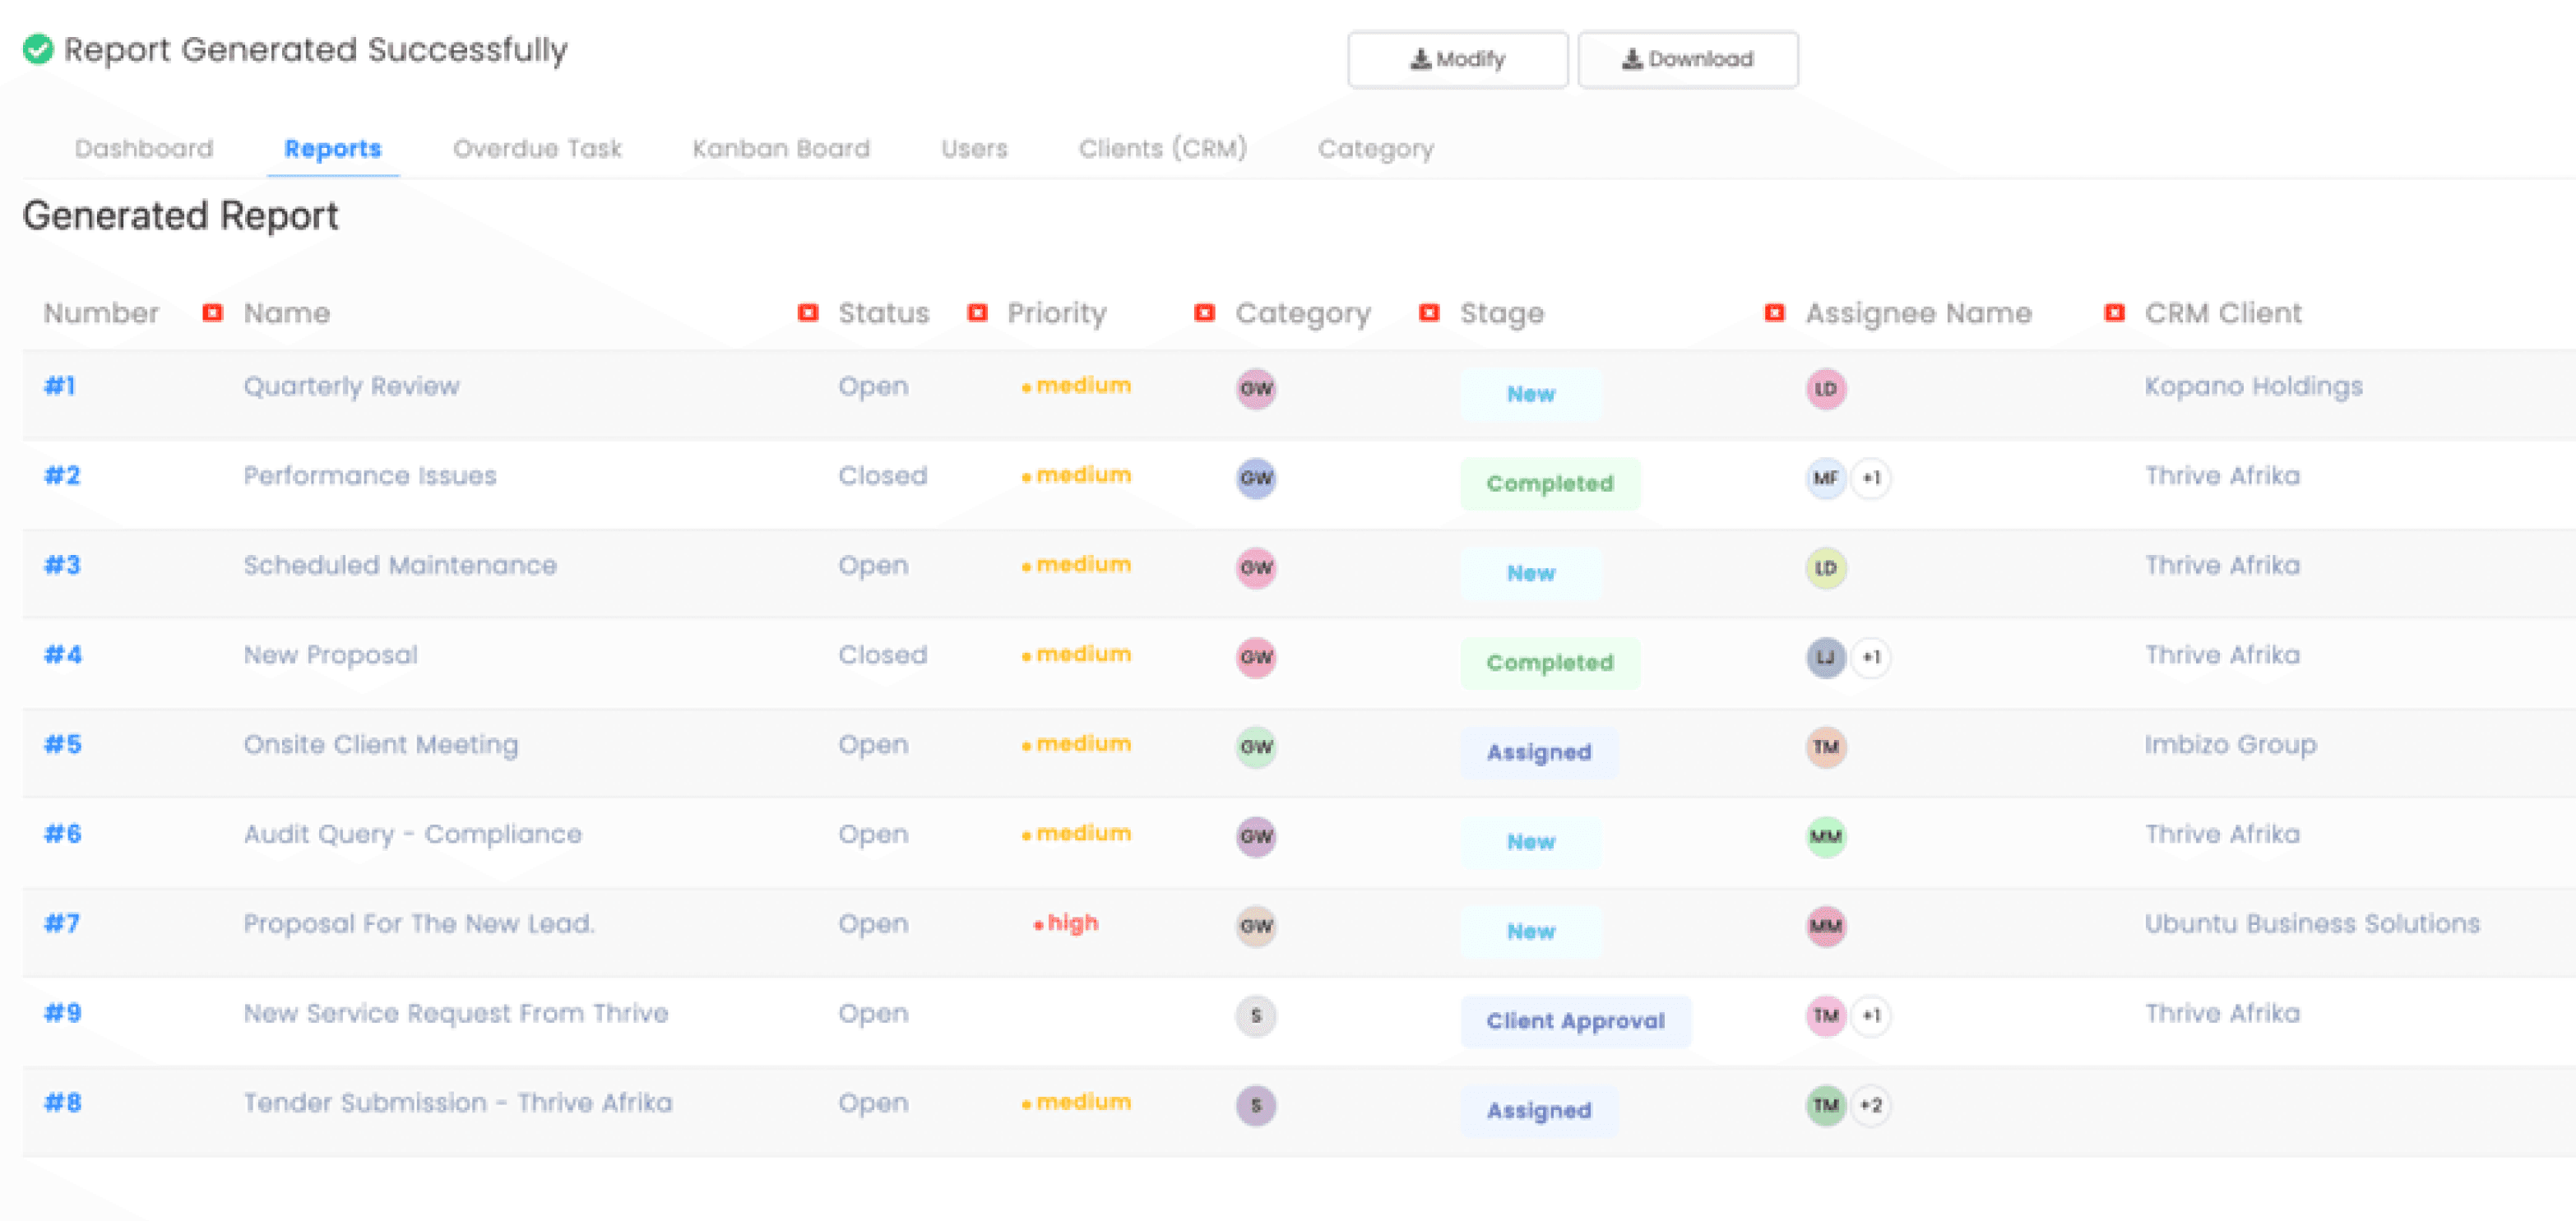Image resolution: width=2576 pixels, height=1221 pixels.
Task: Click red remove icon beside Priority header
Action: click(x=978, y=313)
